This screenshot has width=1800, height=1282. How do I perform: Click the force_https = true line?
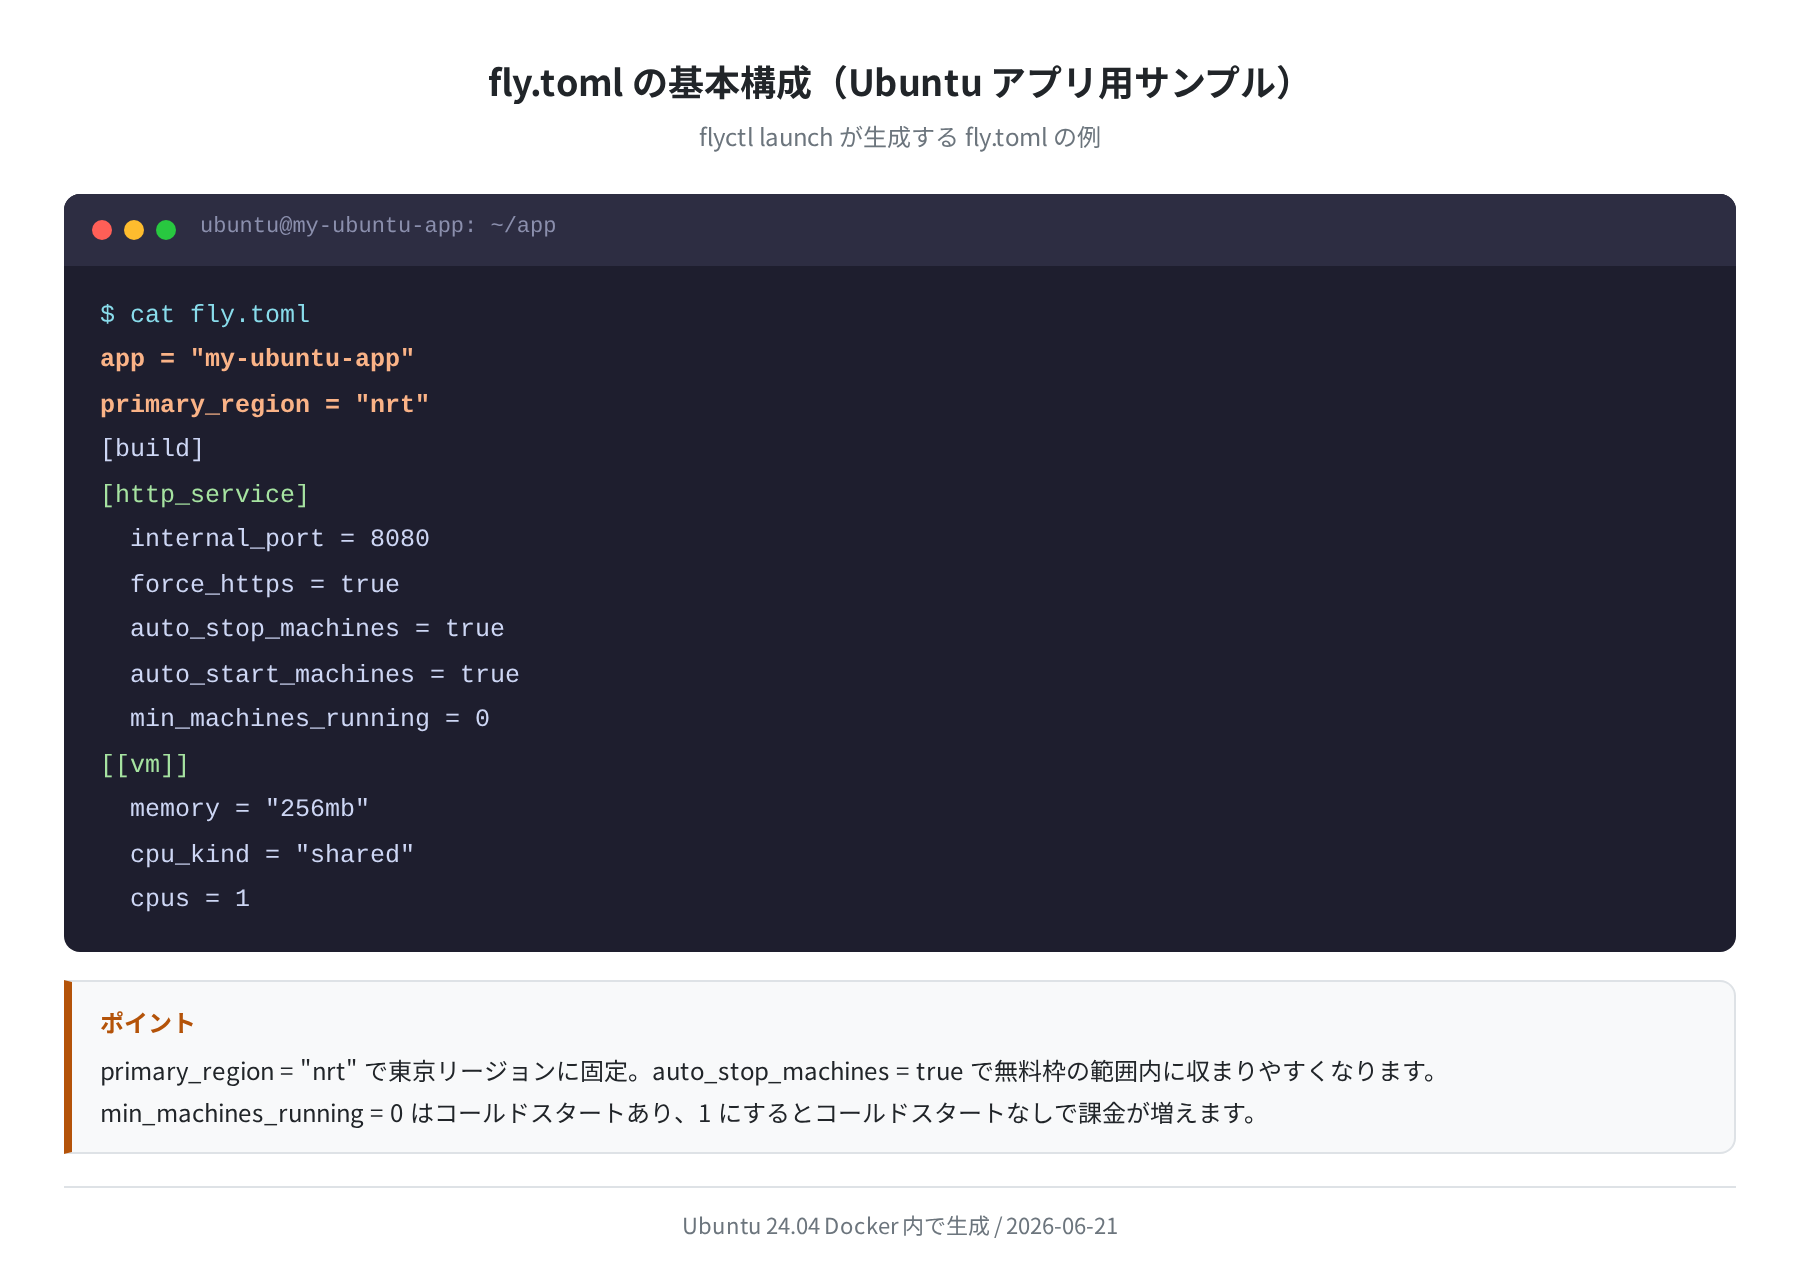[265, 584]
